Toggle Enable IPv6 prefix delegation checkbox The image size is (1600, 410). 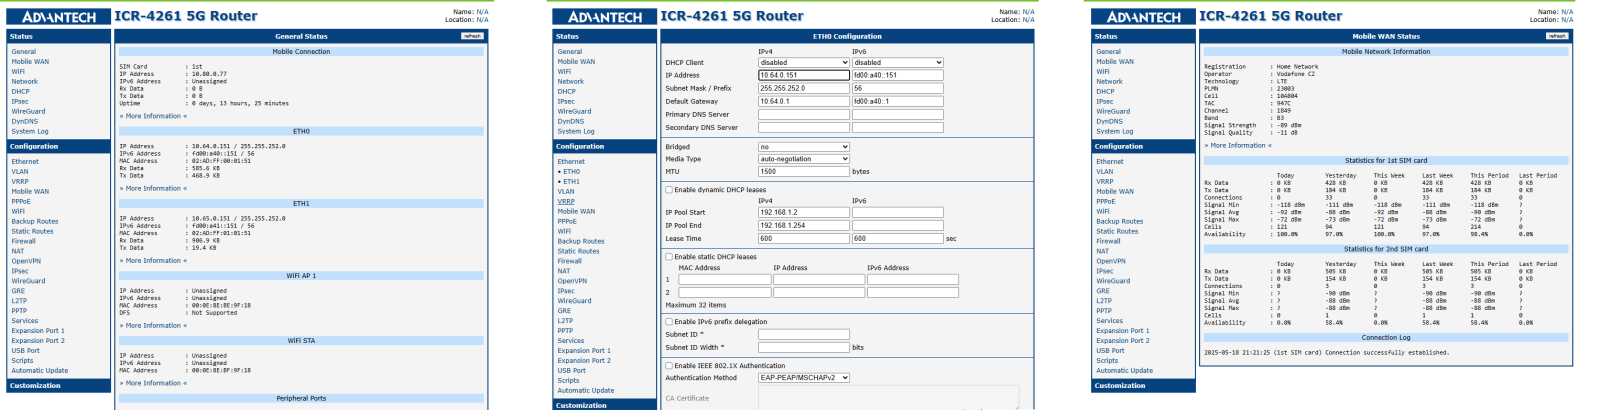669,322
